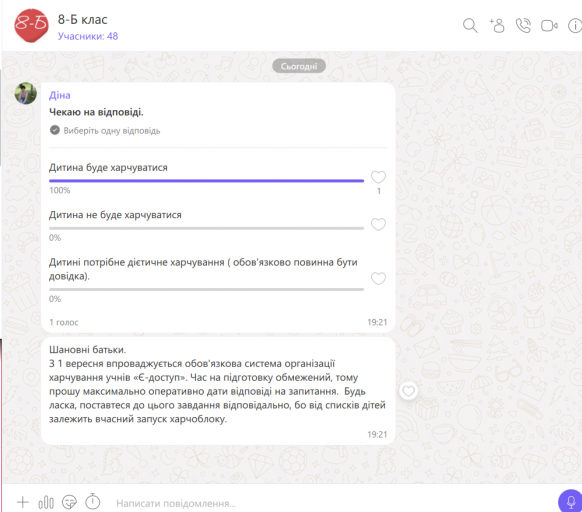The height and width of the screenshot is (512, 582).
Task: Open sender Діна's name link
Action: 59,95
